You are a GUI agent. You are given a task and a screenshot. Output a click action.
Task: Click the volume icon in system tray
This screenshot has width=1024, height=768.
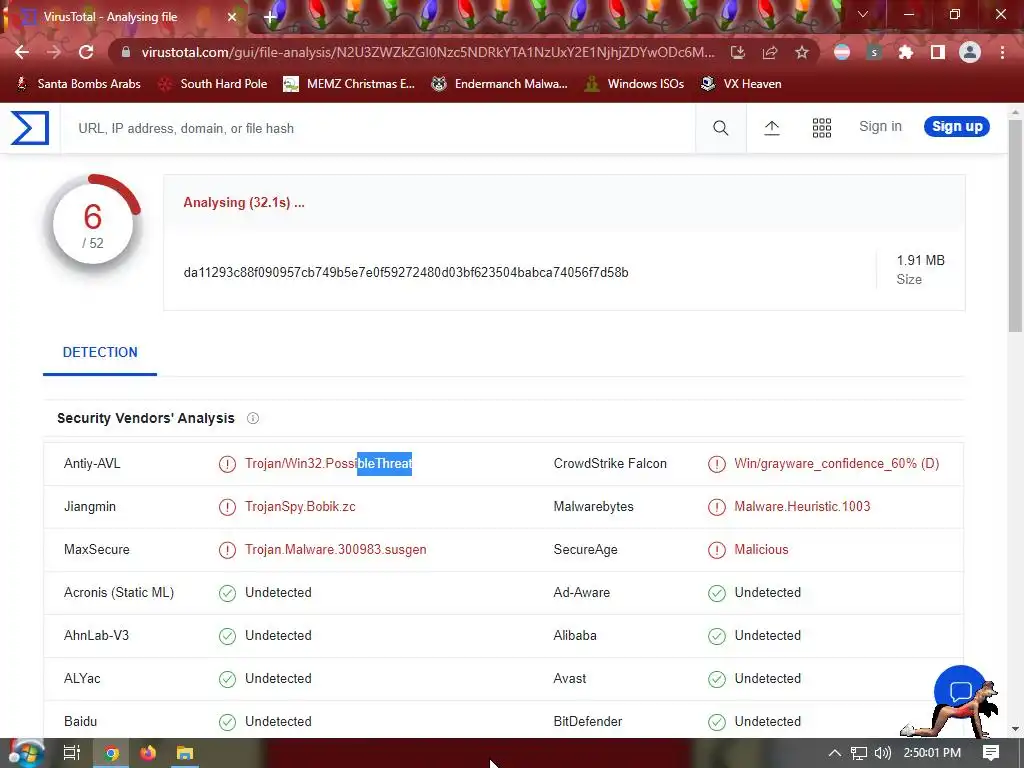(882, 753)
